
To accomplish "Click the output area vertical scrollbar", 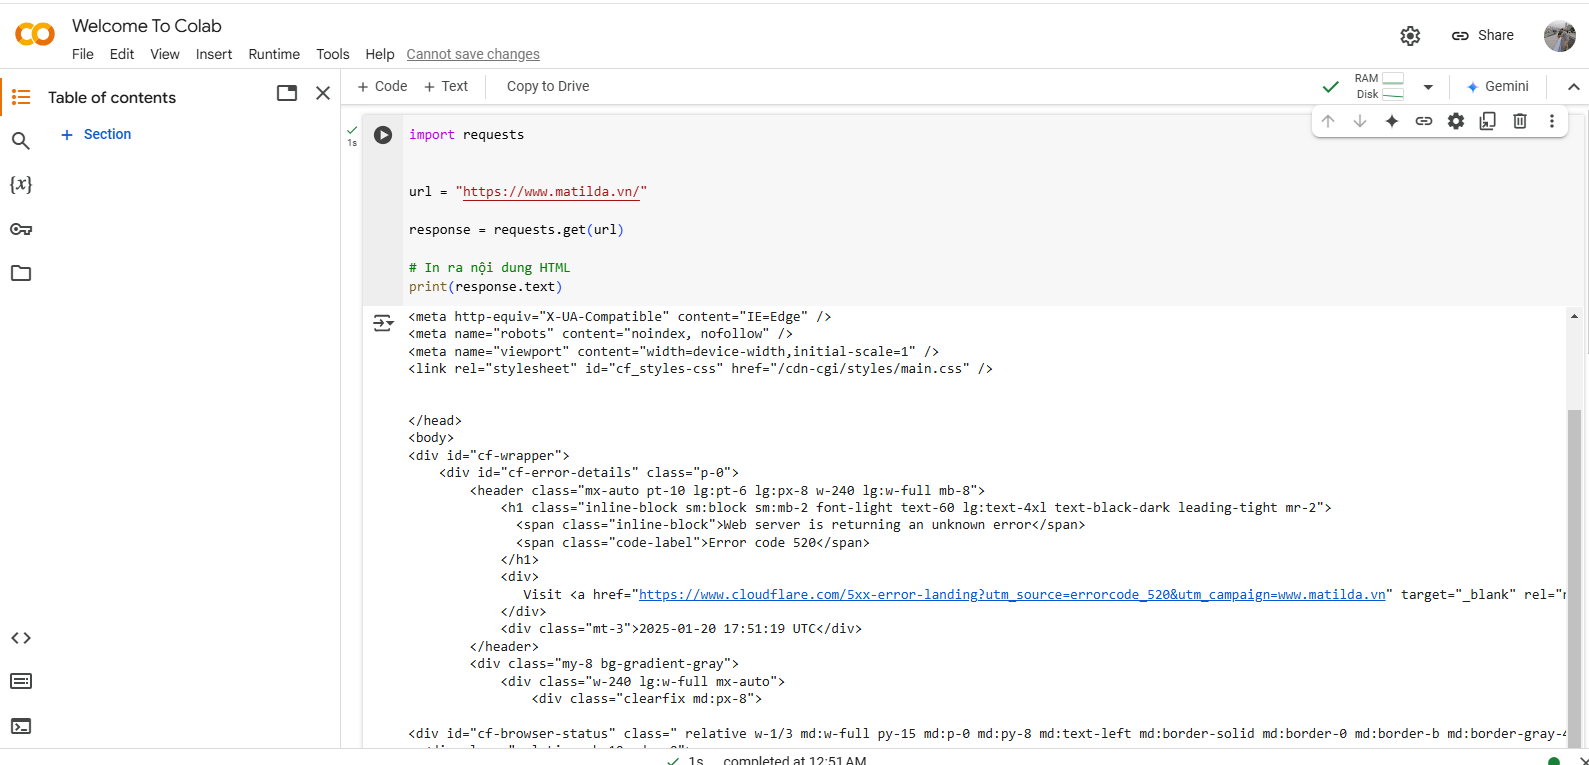I will tap(1574, 560).
